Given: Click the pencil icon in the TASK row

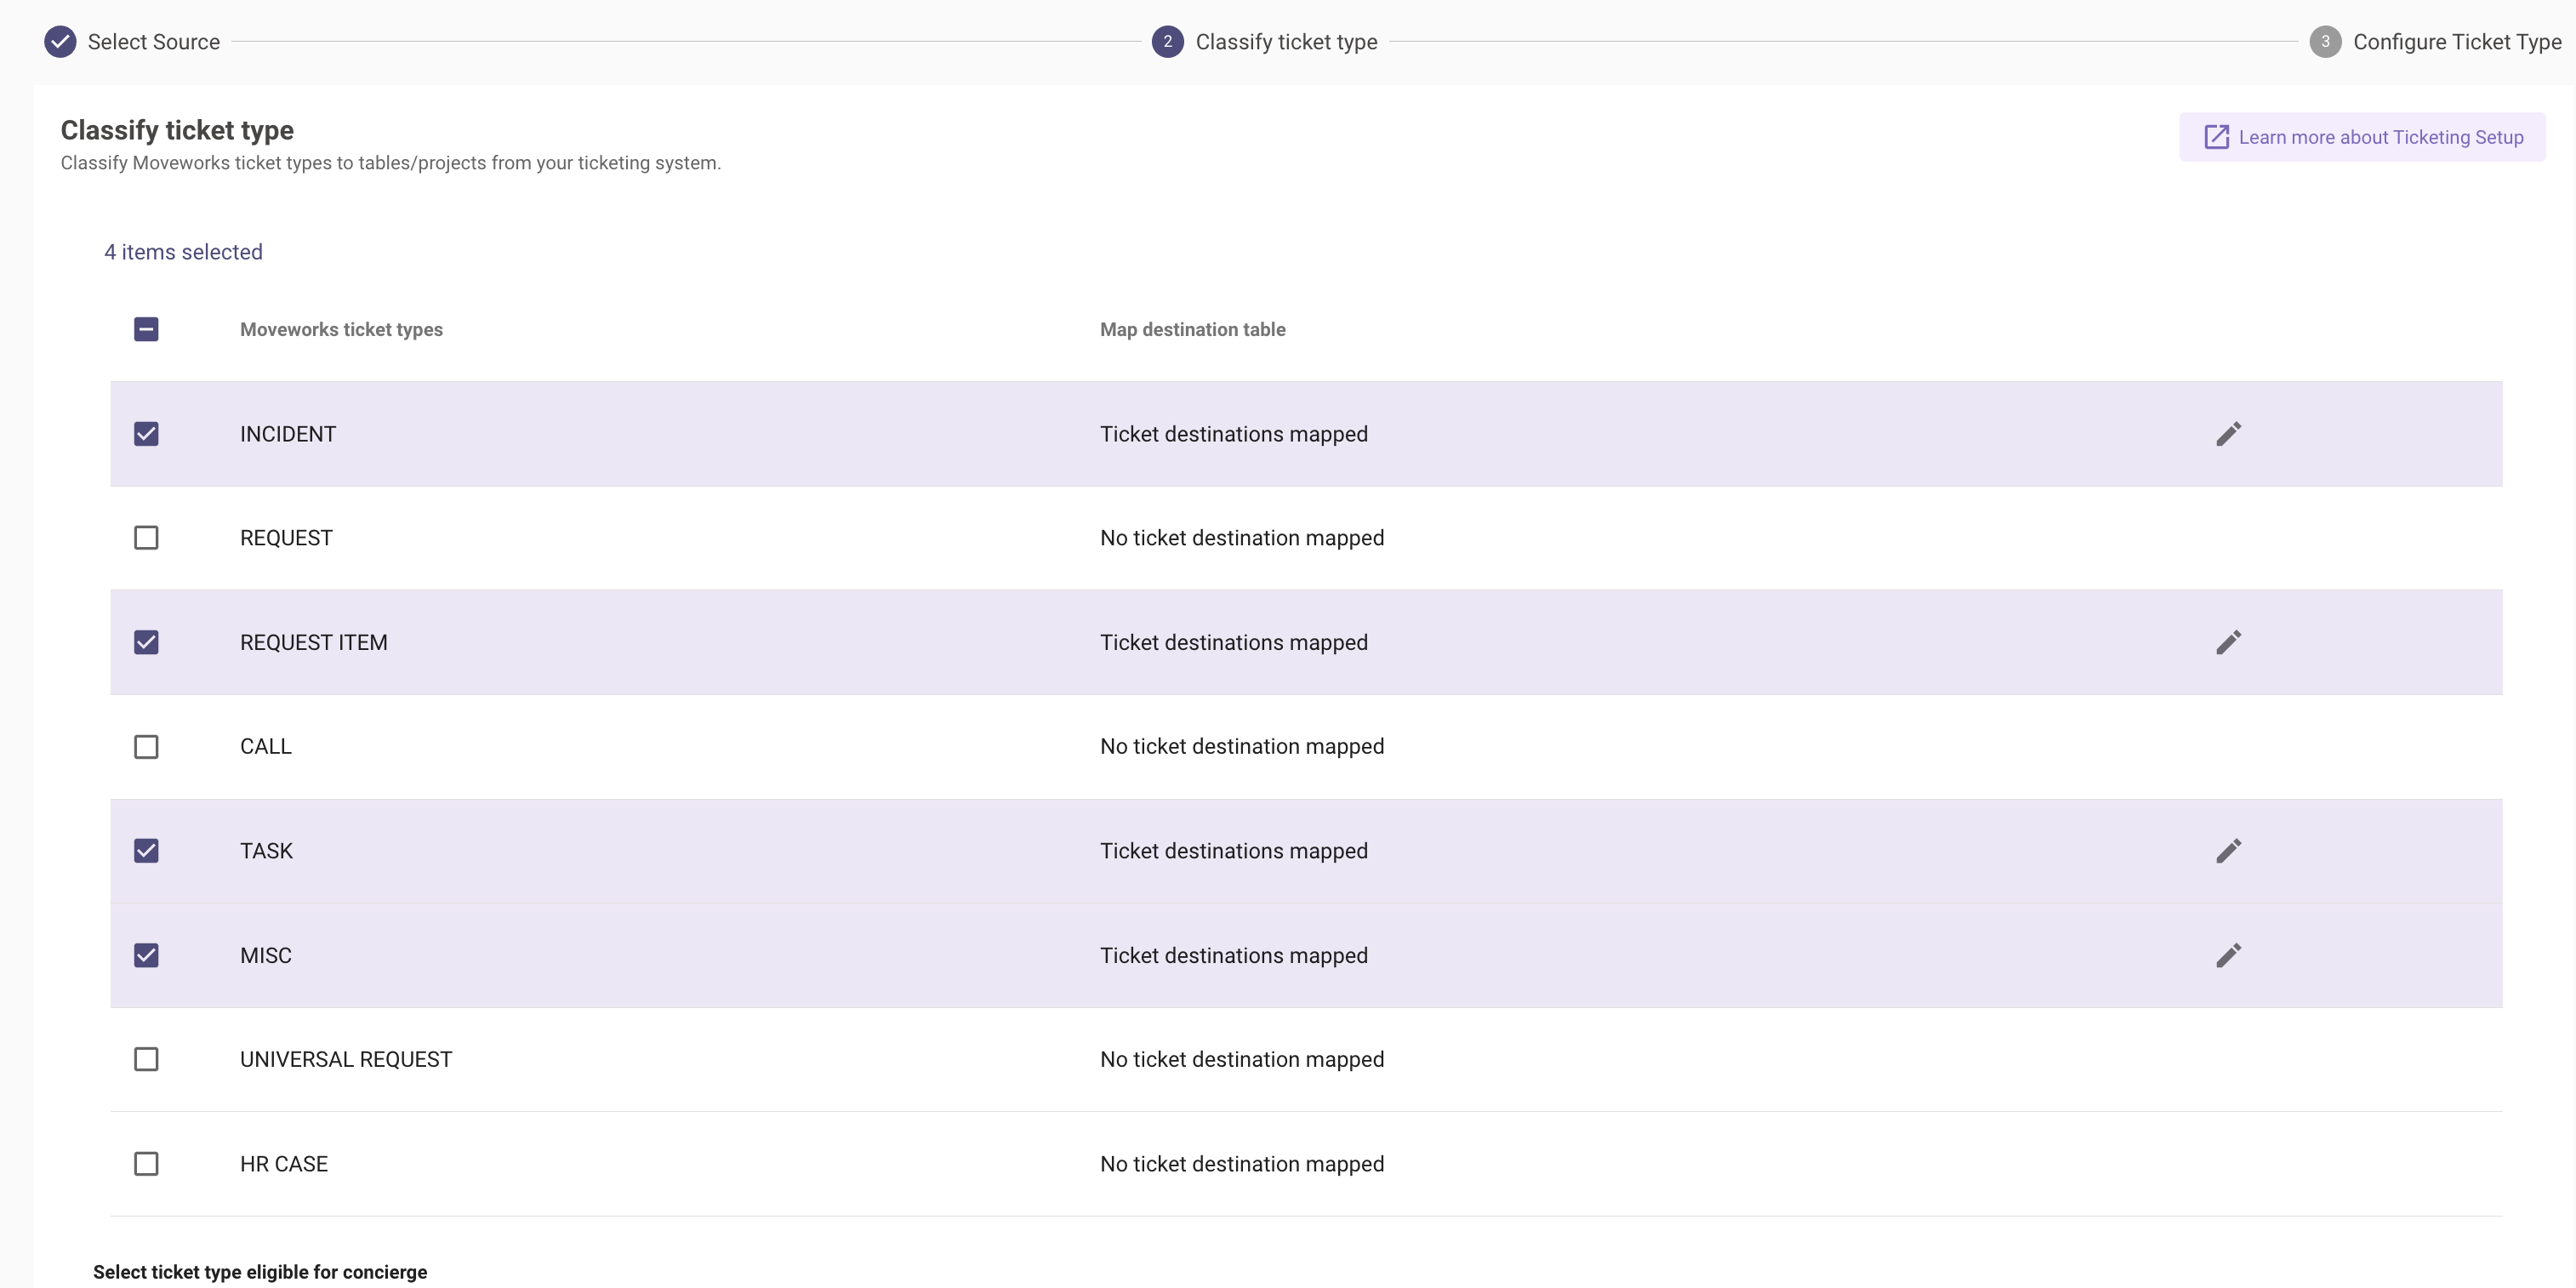Looking at the screenshot, I should 2228,851.
